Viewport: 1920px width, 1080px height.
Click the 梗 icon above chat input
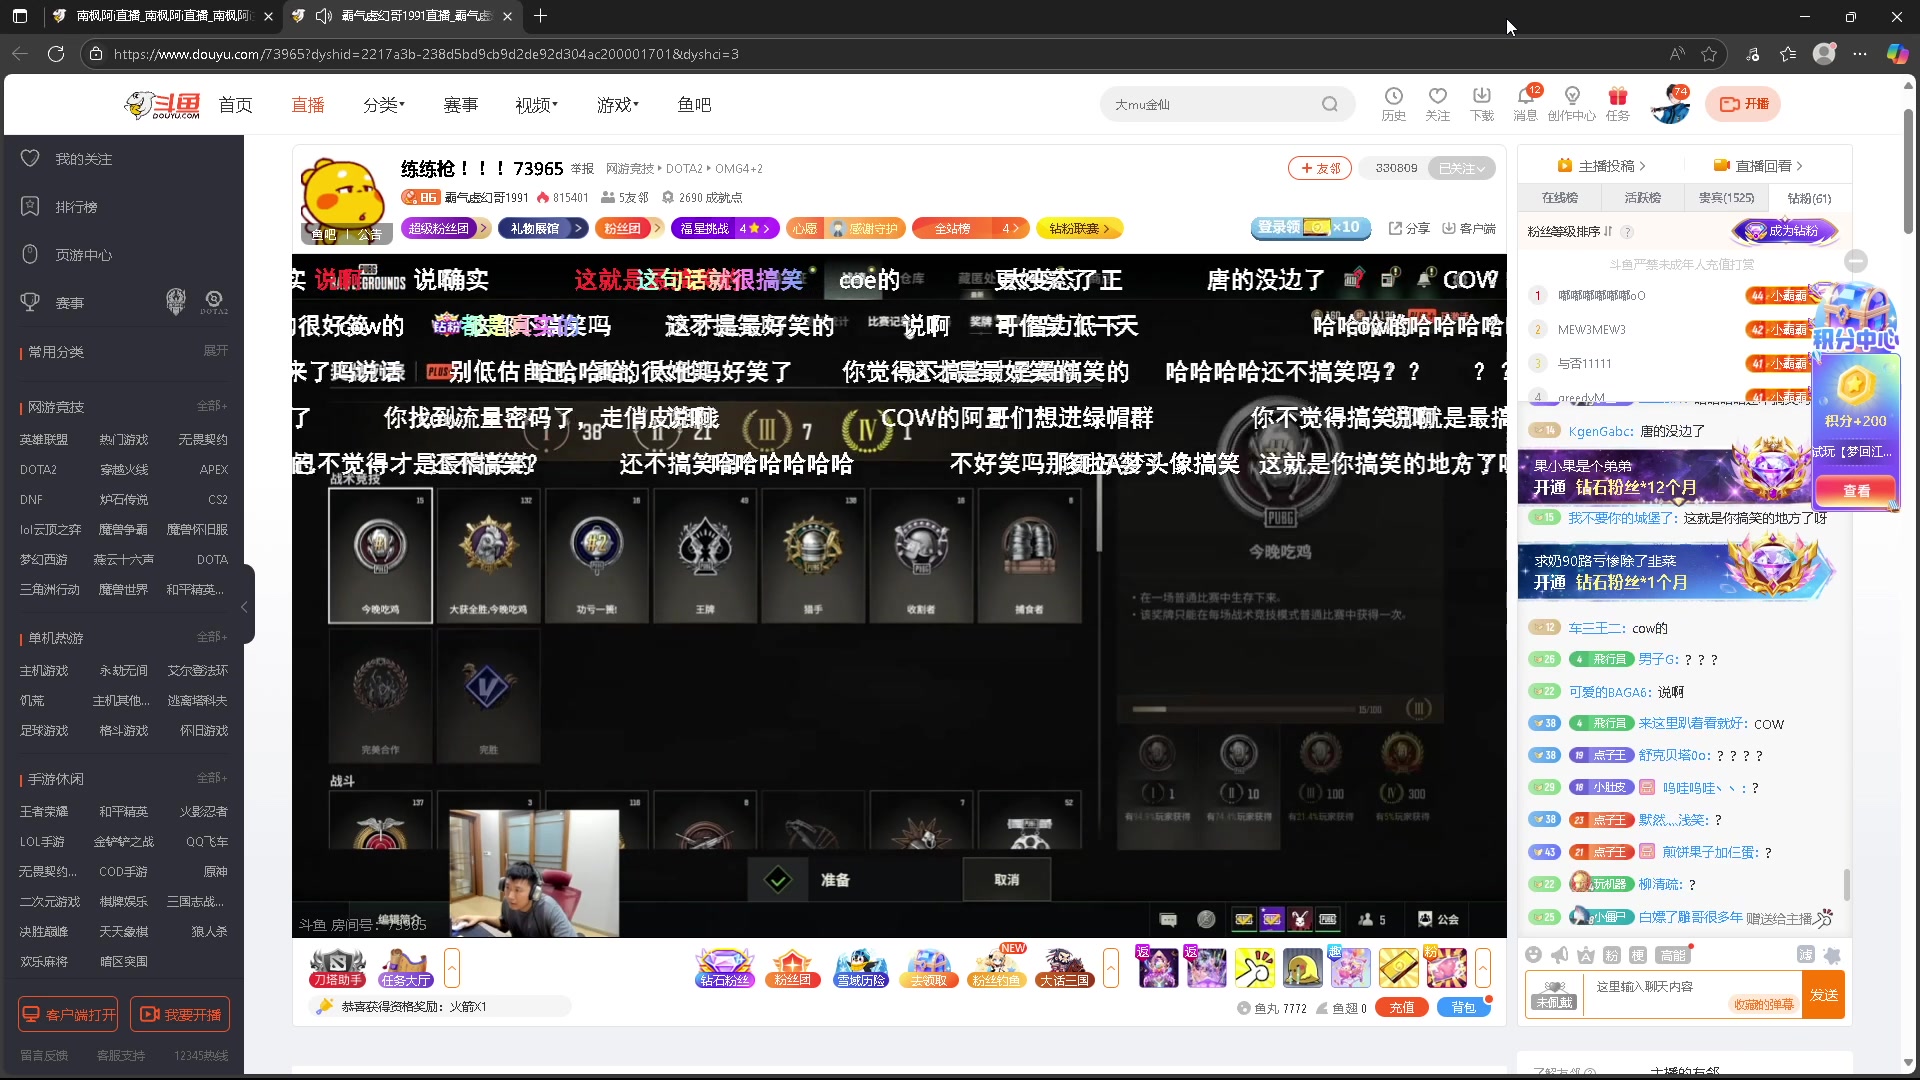coord(1638,955)
